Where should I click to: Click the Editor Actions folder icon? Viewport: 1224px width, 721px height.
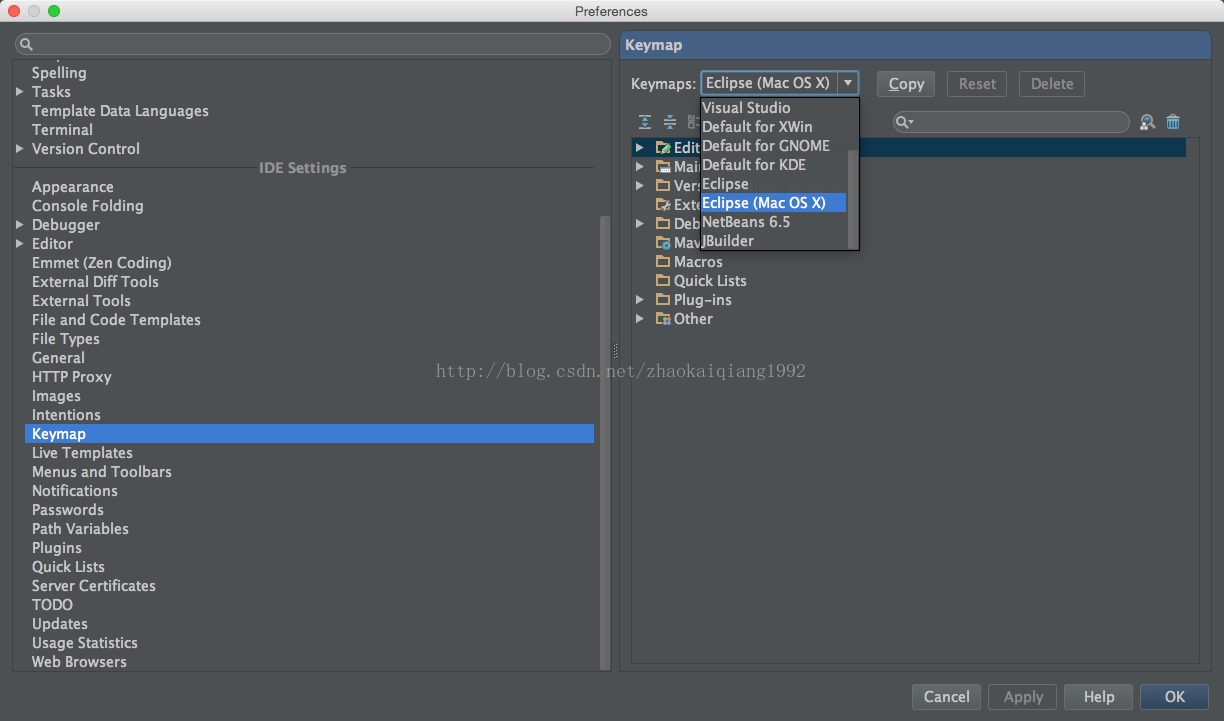pos(663,148)
